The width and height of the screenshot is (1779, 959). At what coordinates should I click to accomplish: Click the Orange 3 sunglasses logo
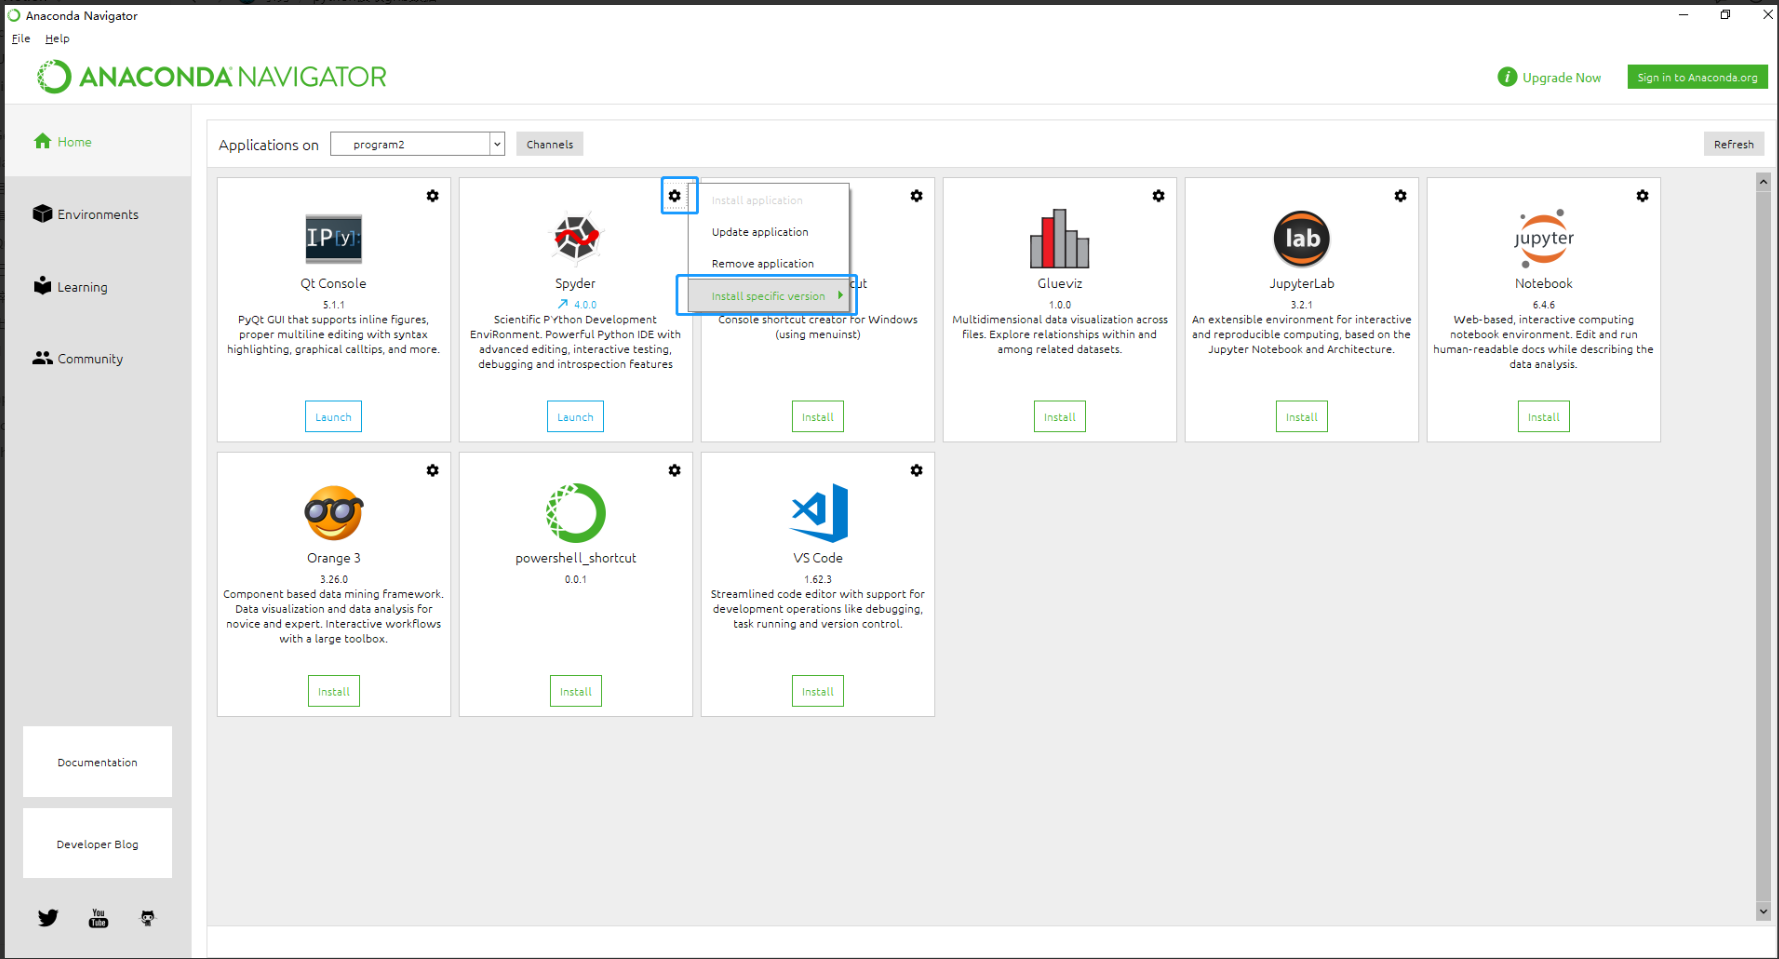pyautogui.click(x=334, y=513)
